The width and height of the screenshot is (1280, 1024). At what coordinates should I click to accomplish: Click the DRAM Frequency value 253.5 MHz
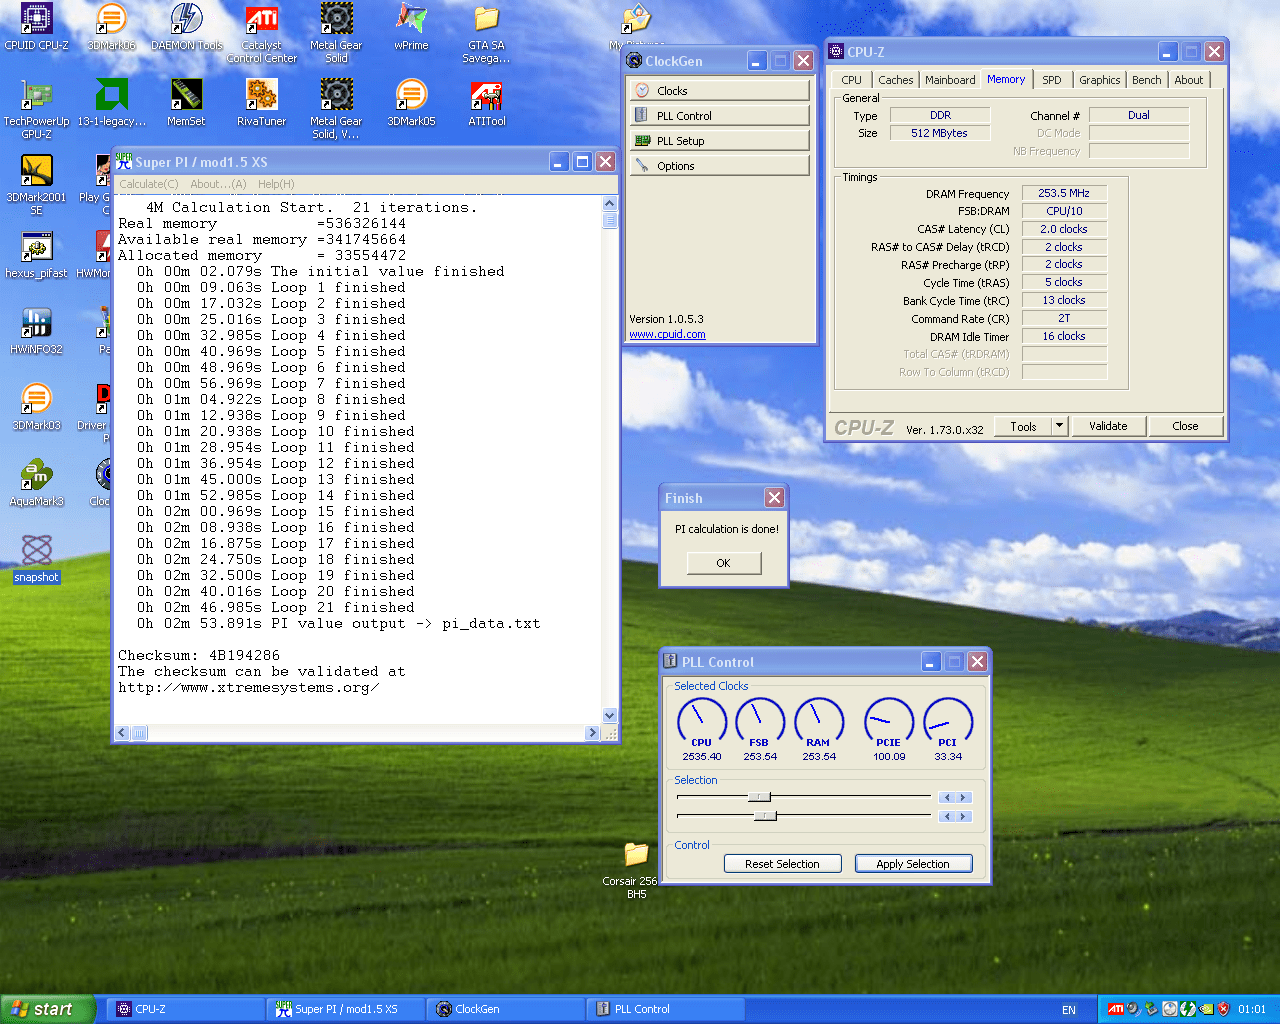[1064, 193]
